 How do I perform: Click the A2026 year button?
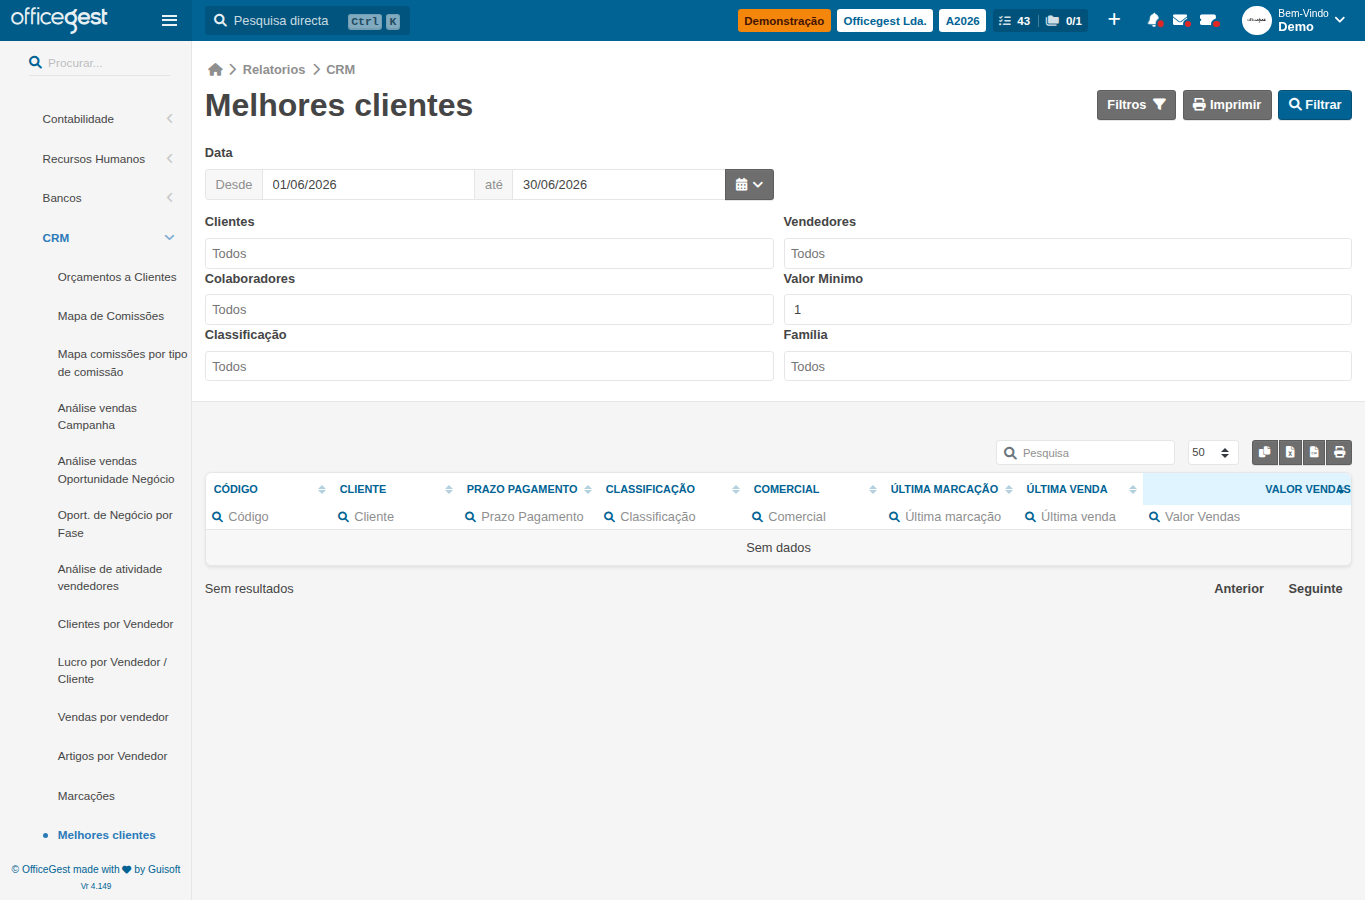click(x=962, y=21)
